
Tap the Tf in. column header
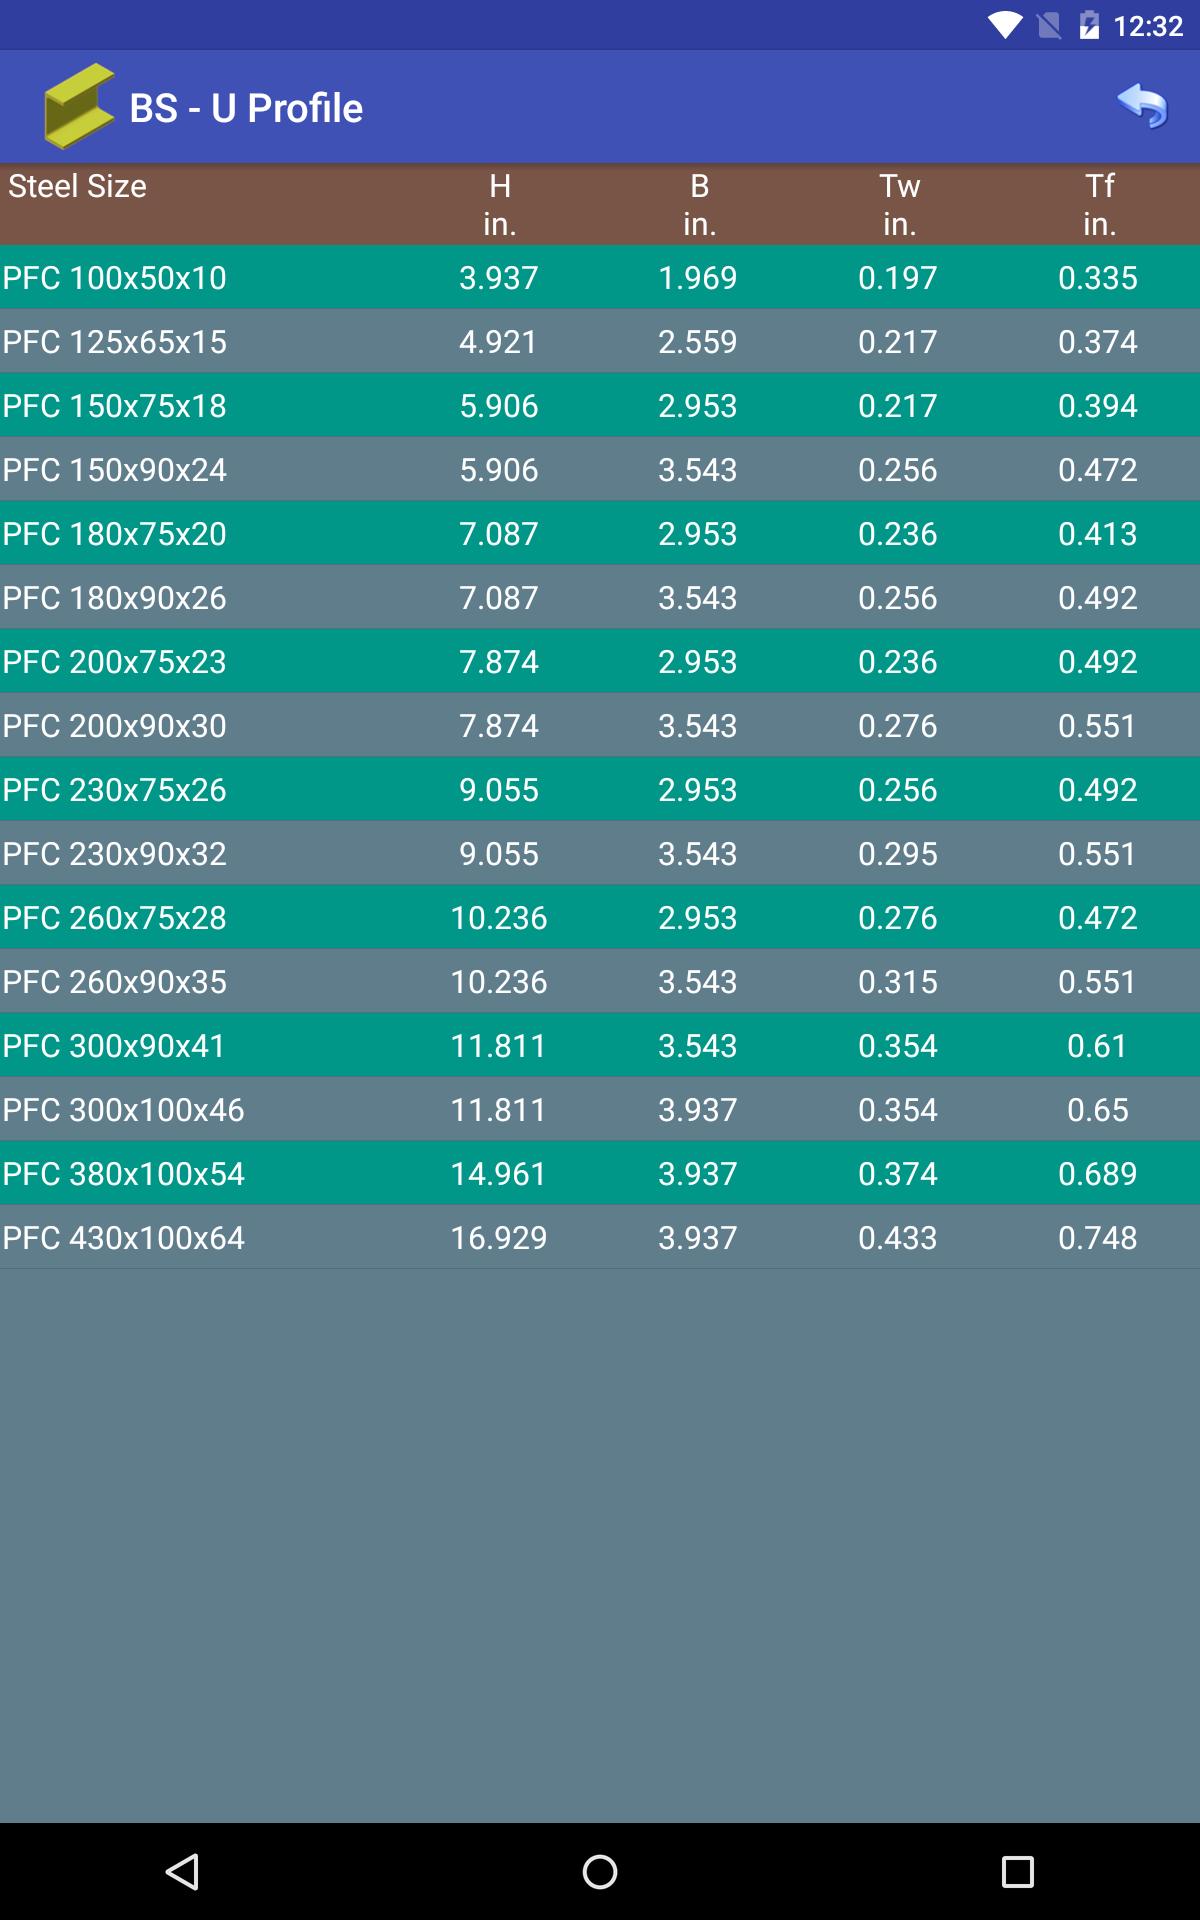point(1100,204)
